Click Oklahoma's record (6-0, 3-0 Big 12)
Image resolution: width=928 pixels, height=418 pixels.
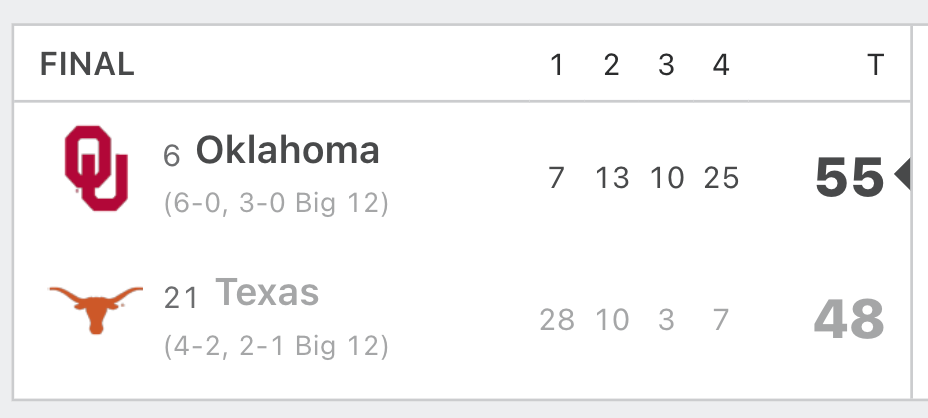(276, 203)
